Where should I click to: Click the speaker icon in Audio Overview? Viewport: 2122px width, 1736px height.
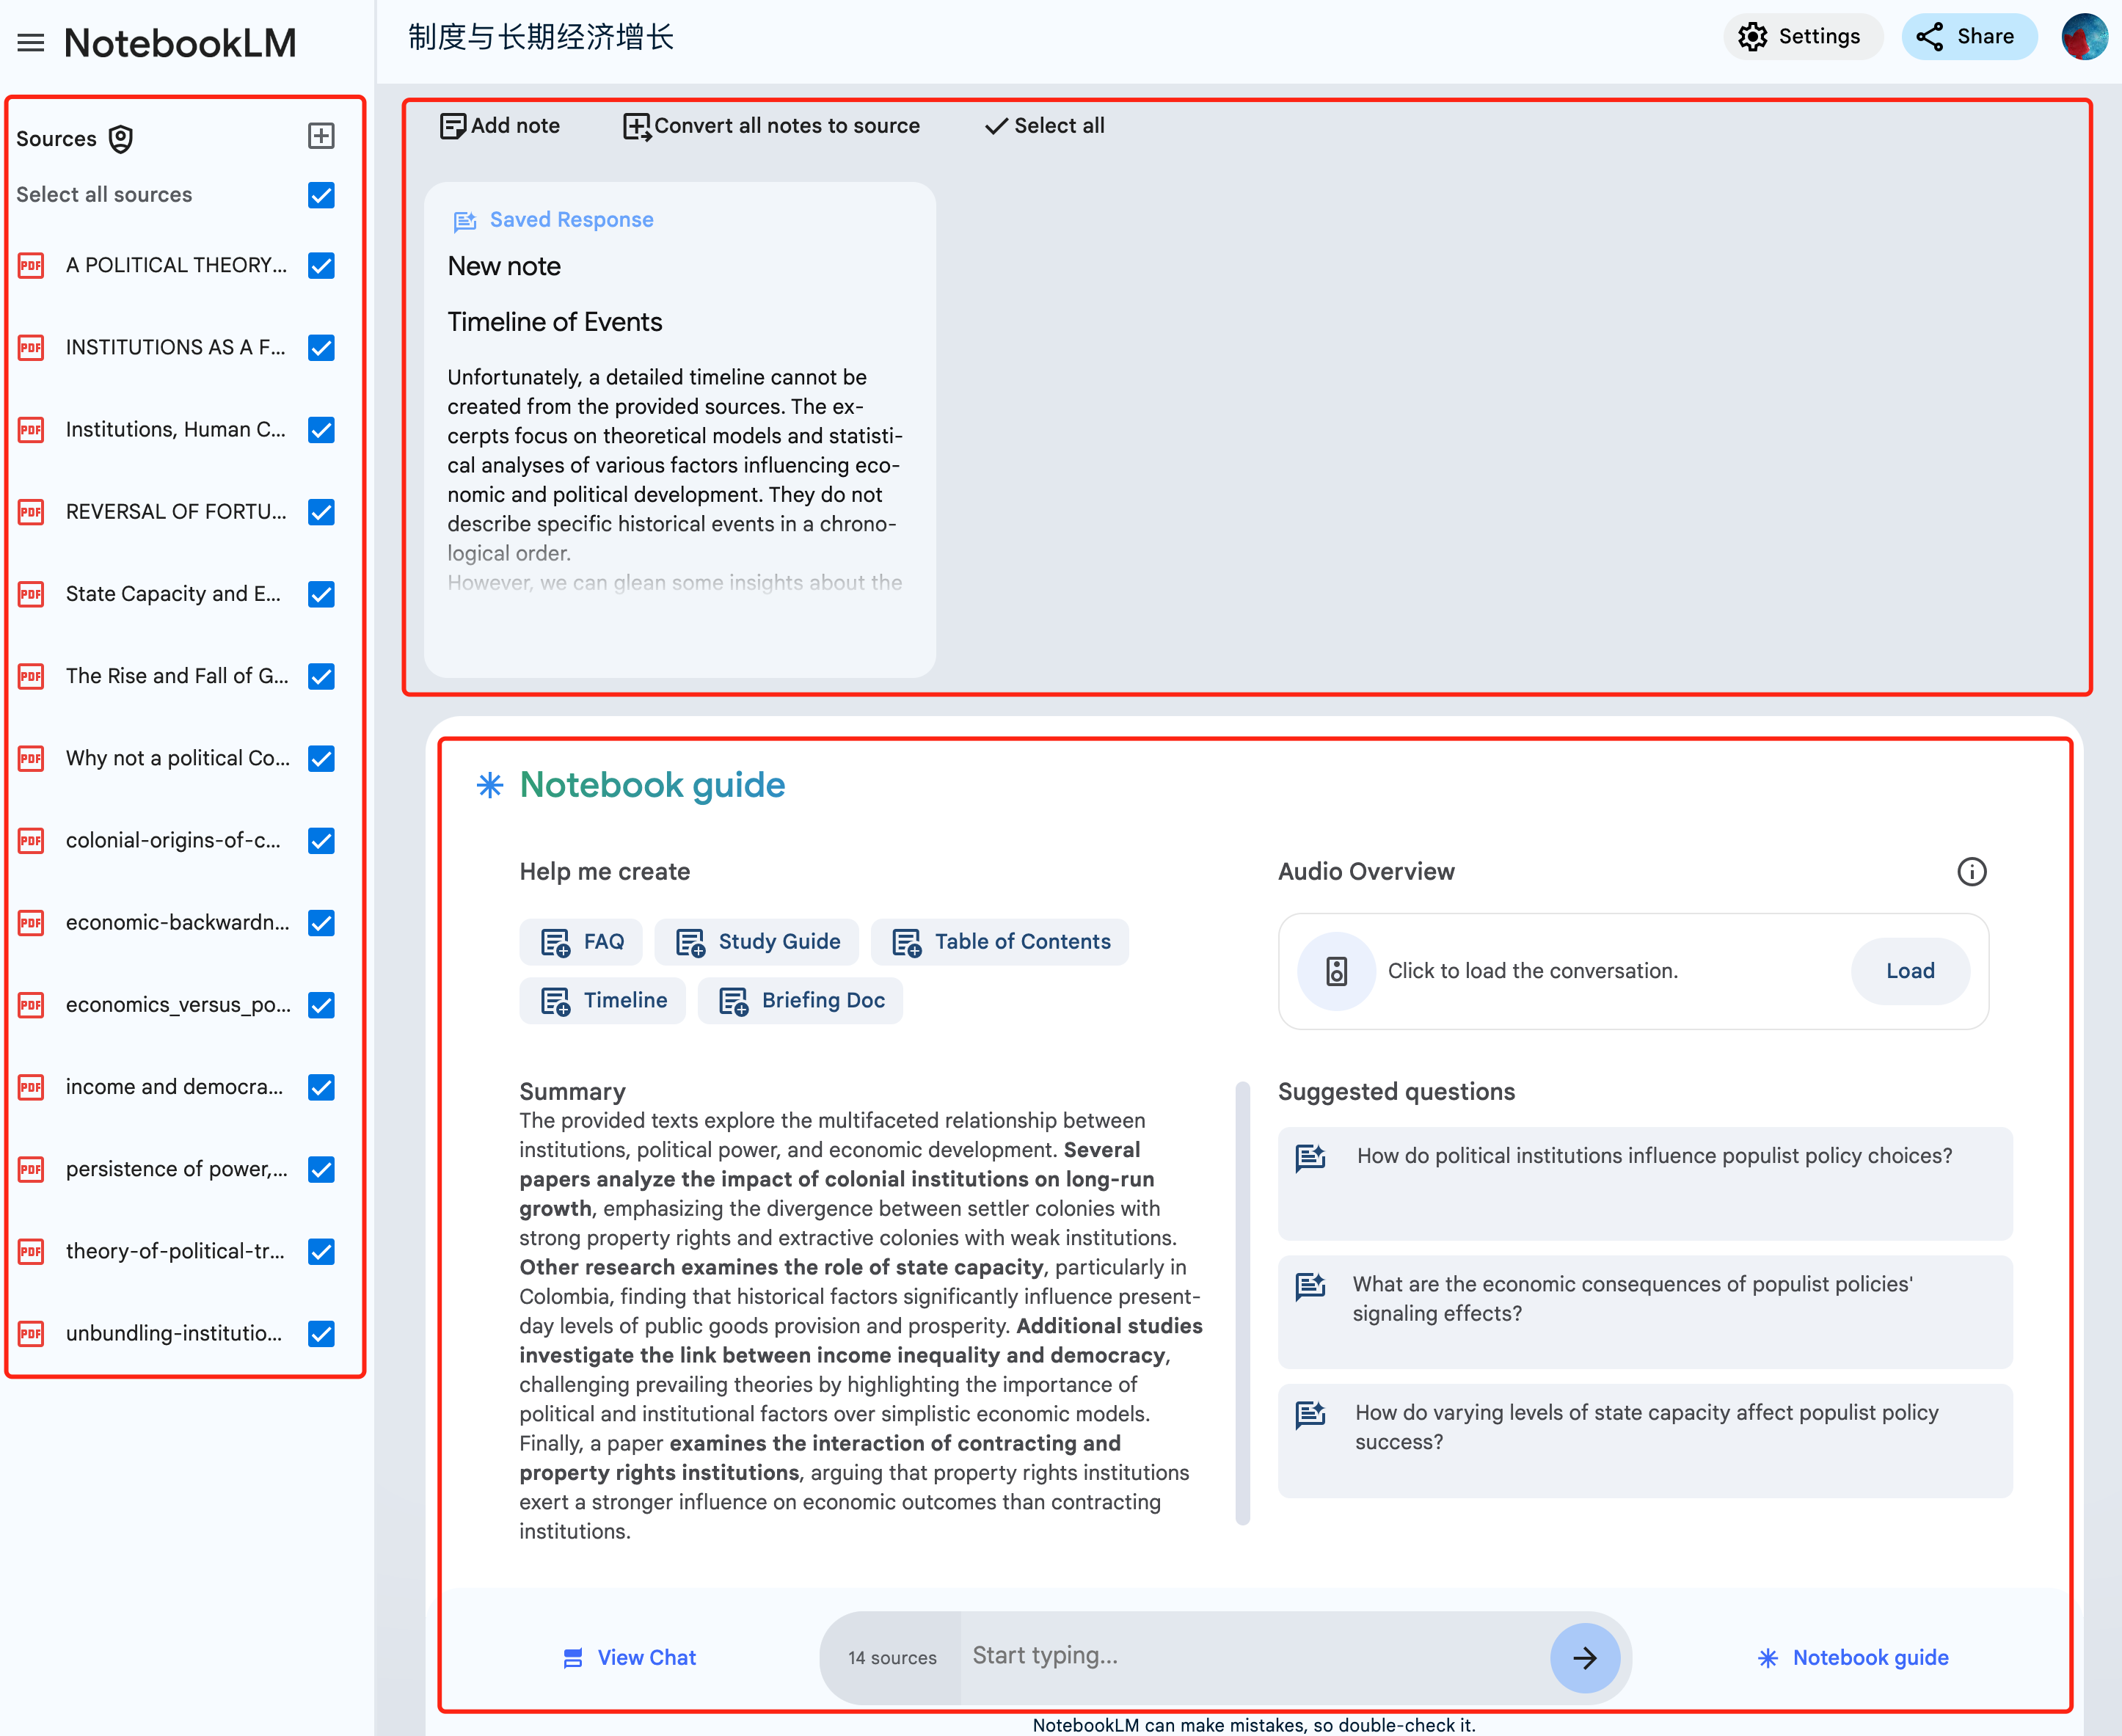coord(1336,971)
